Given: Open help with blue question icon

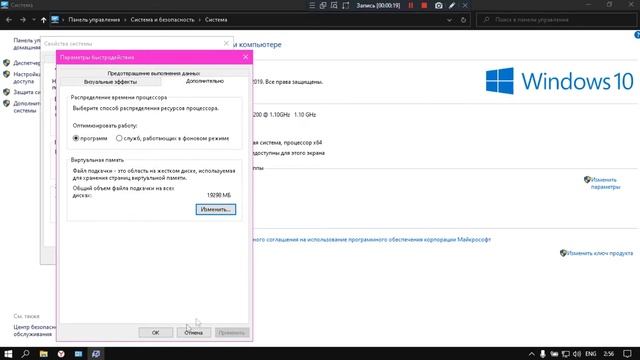Looking at the screenshot, I should (x=637, y=35).
